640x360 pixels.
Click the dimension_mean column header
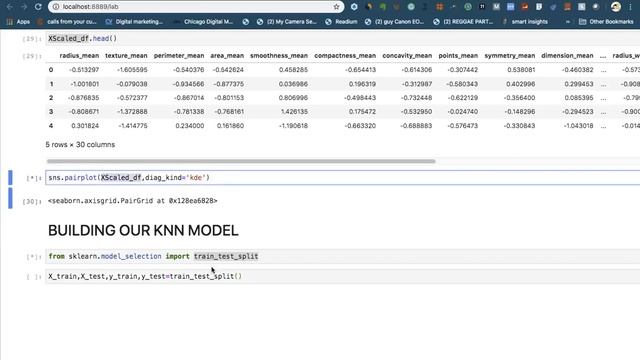tap(567, 56)
